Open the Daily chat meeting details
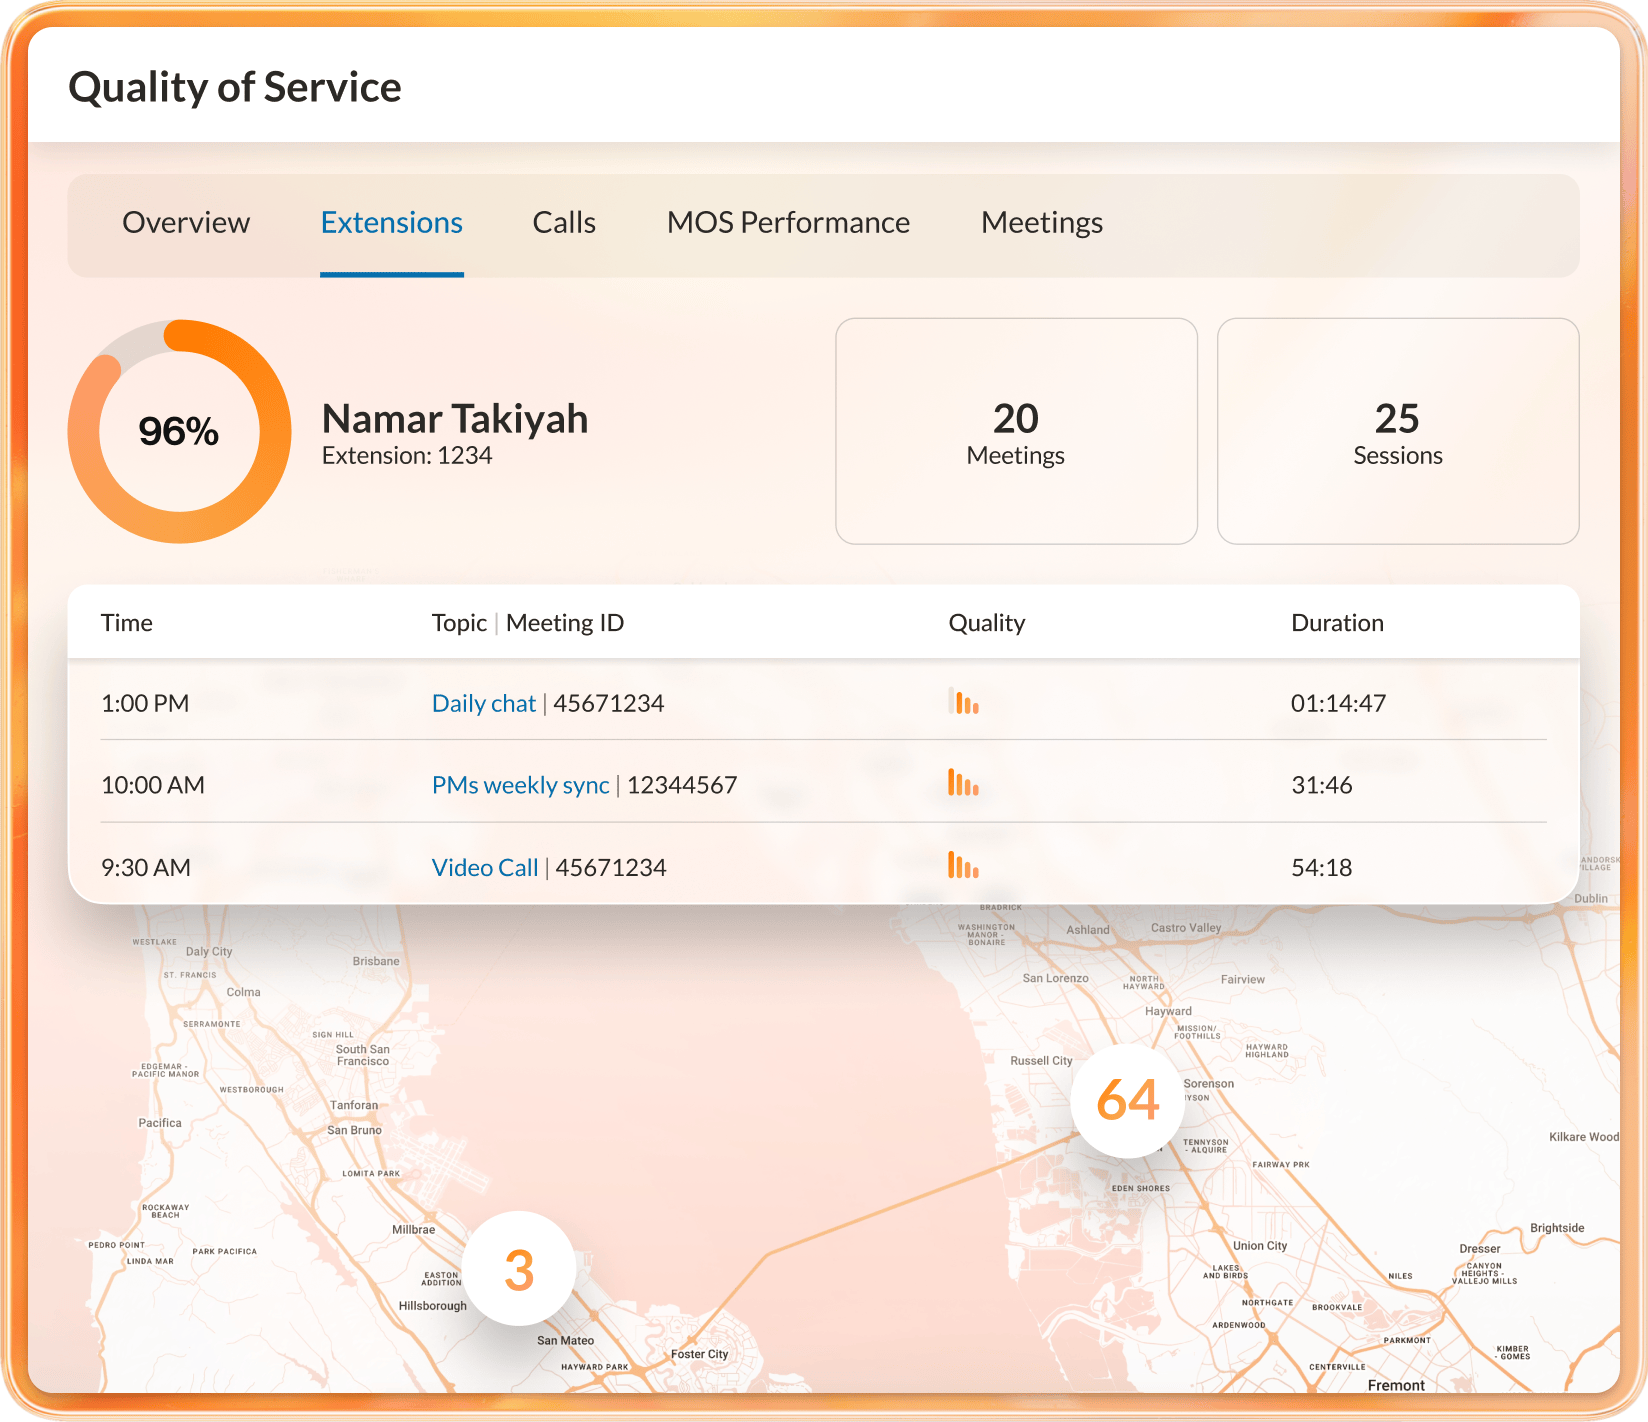The width and height of the screenshot is (1648, 1422). pos(483,703)
